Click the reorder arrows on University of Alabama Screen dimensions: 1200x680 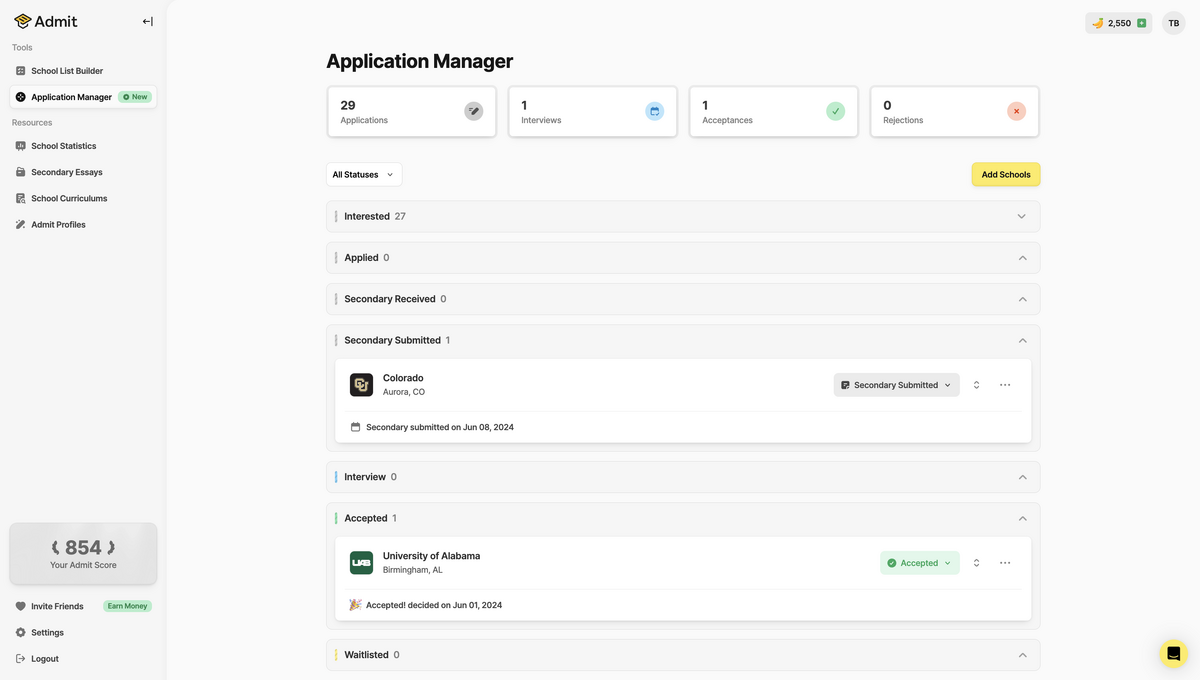pyautogui.click(x=976, y=563)
